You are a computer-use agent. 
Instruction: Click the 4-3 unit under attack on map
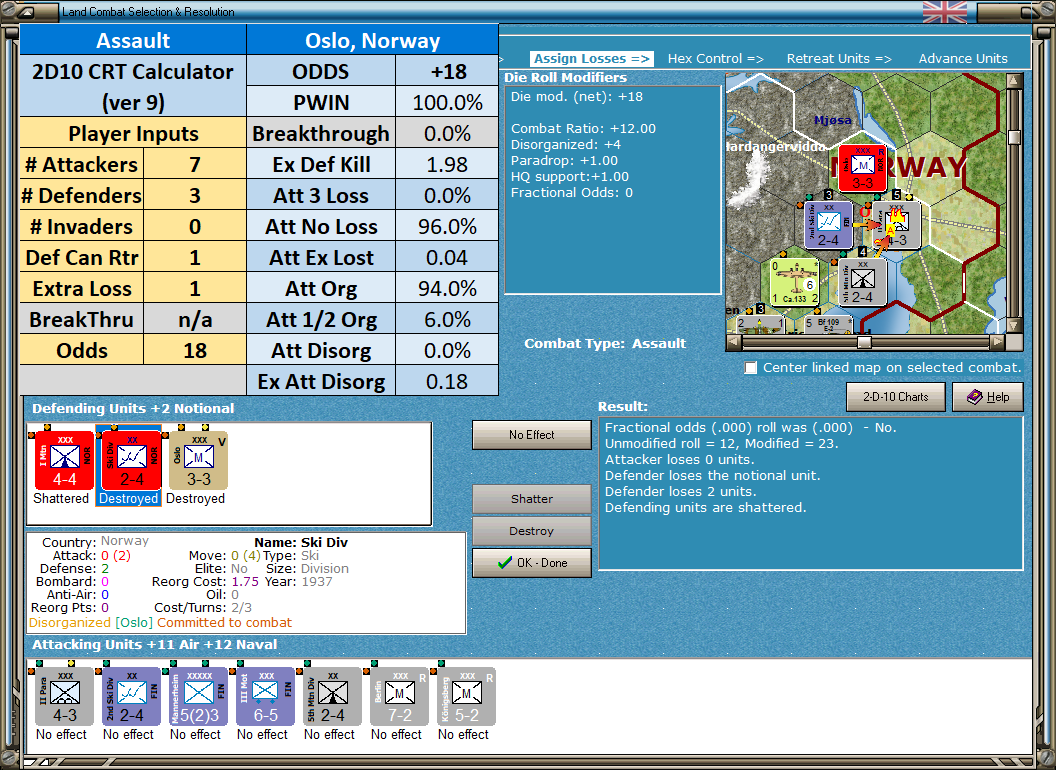896,225
